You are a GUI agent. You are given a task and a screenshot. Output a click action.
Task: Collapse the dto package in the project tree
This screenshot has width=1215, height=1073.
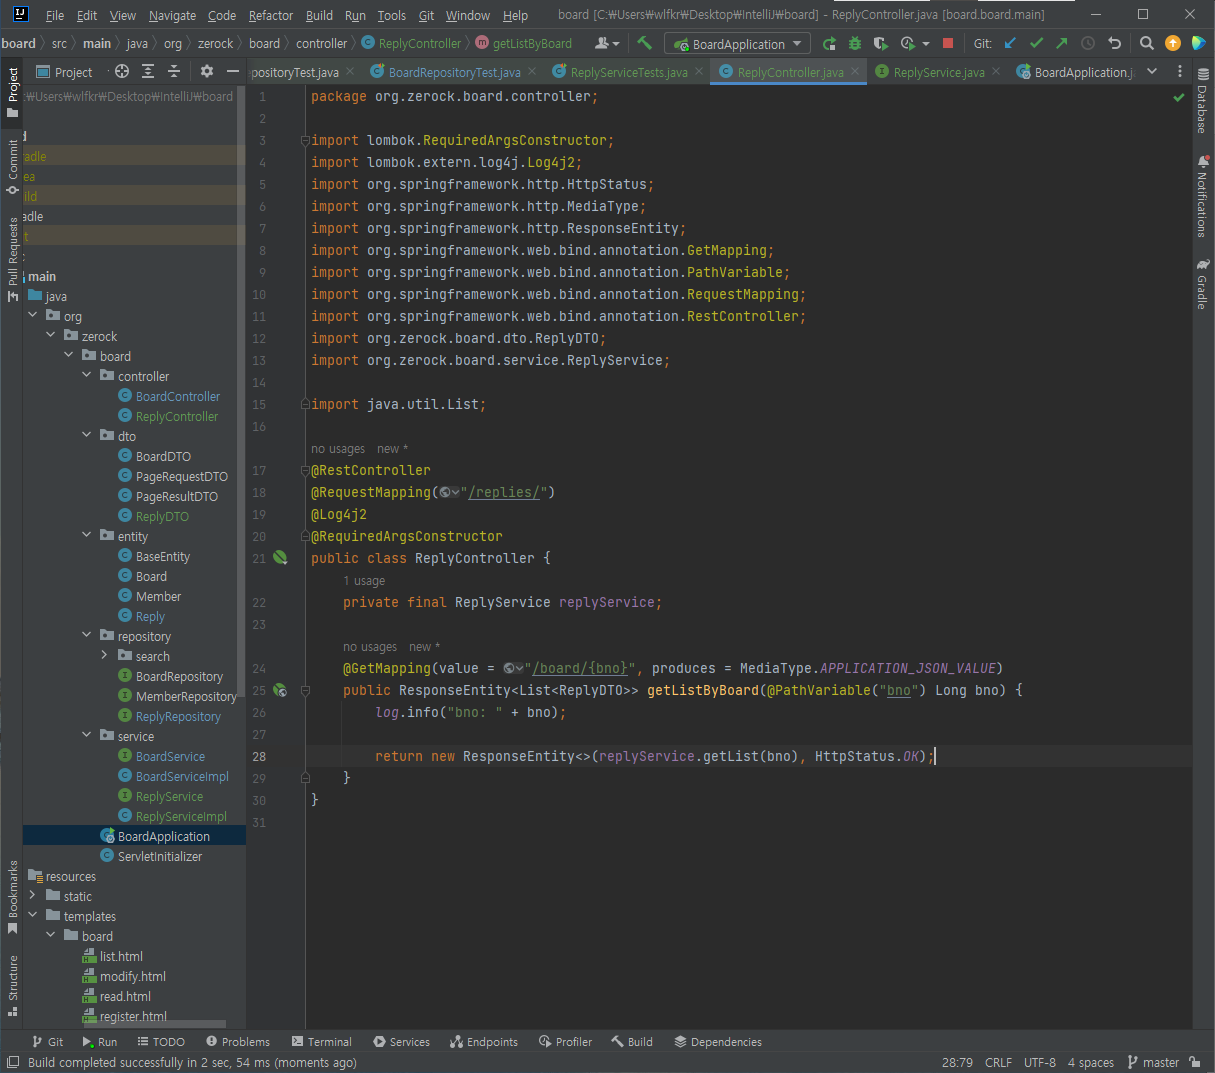click(x=87, y=436)
